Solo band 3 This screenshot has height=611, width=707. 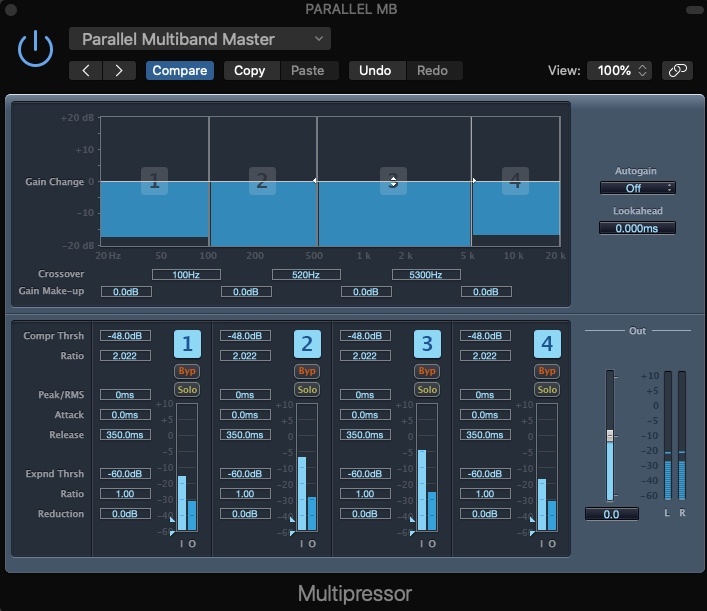point(427,390)
